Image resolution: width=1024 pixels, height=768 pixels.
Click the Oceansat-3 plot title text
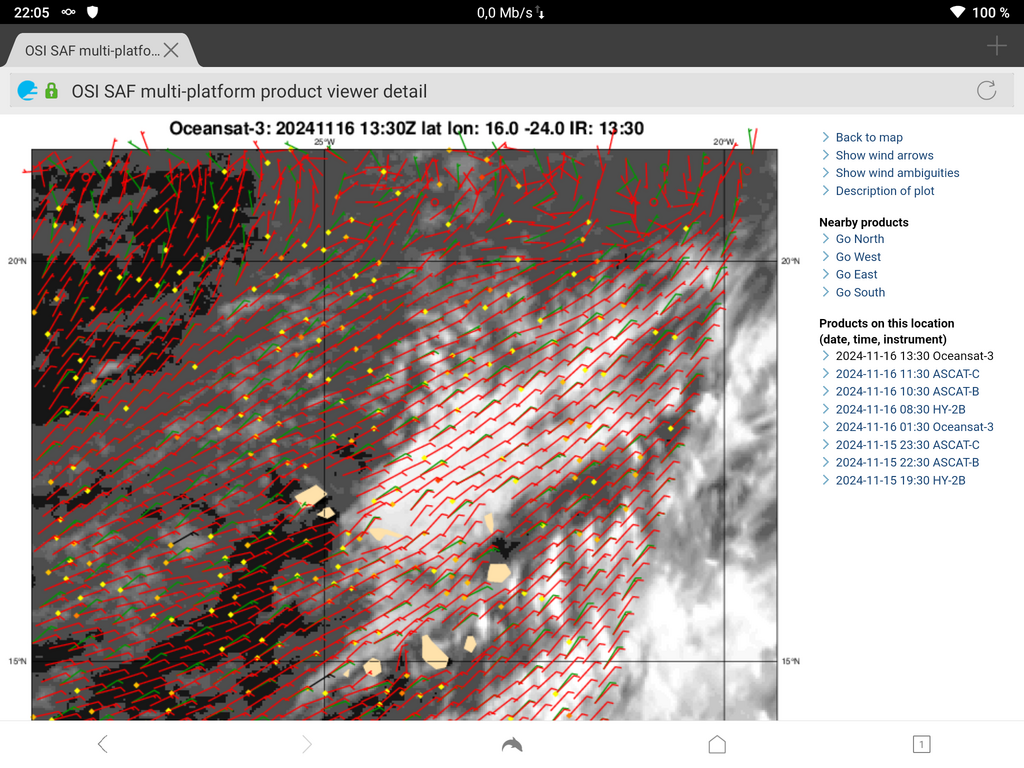[x=406, y=128]
